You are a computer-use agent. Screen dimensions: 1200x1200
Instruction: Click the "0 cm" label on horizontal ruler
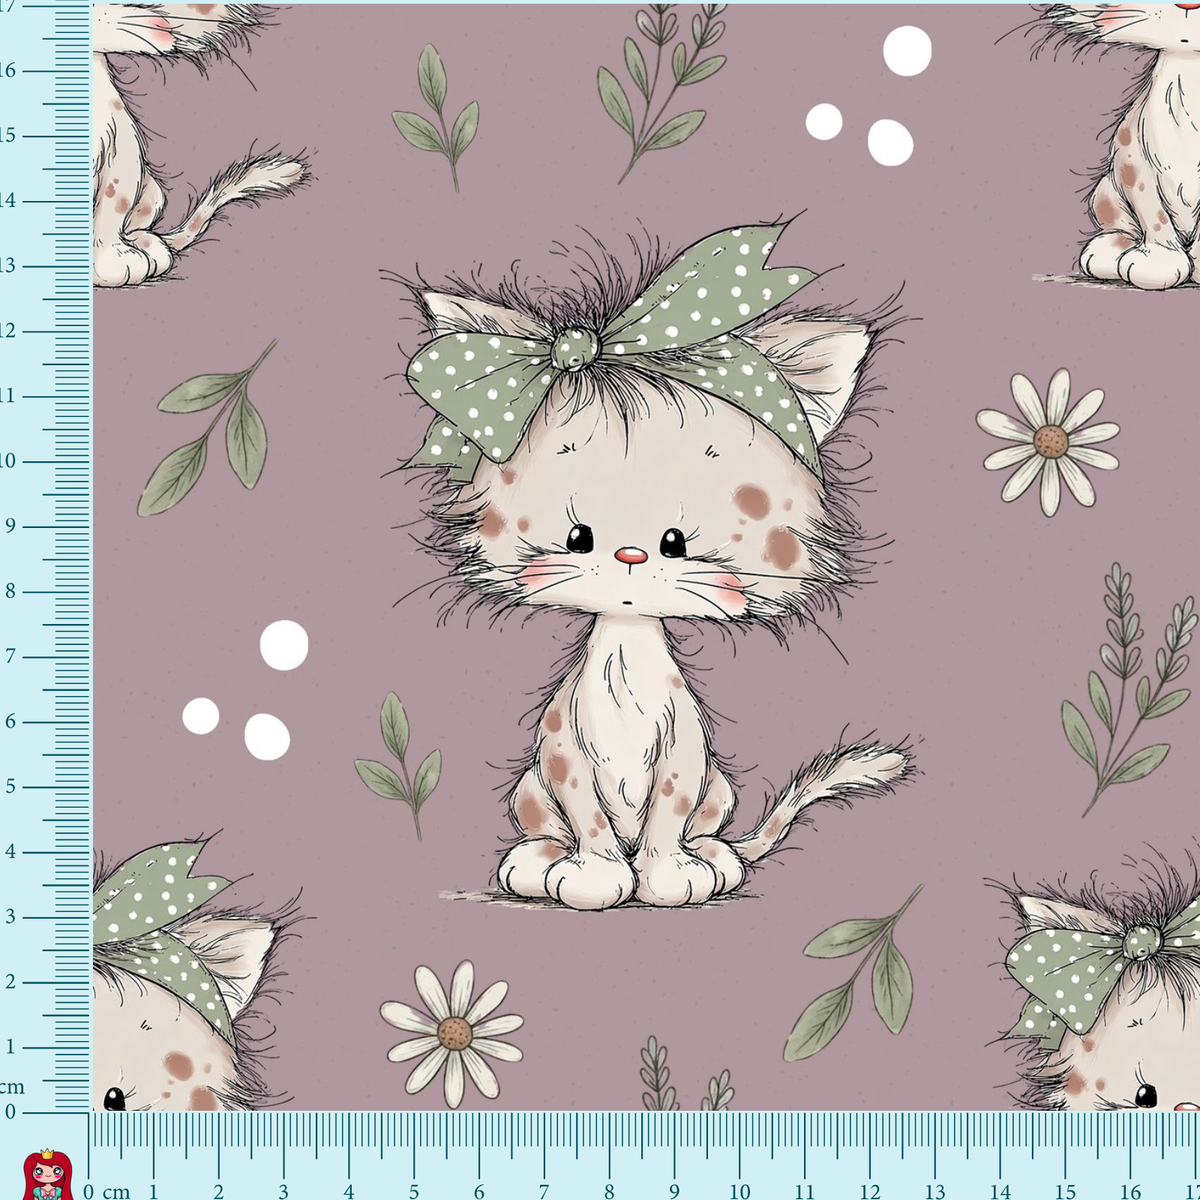[107, 1191]
